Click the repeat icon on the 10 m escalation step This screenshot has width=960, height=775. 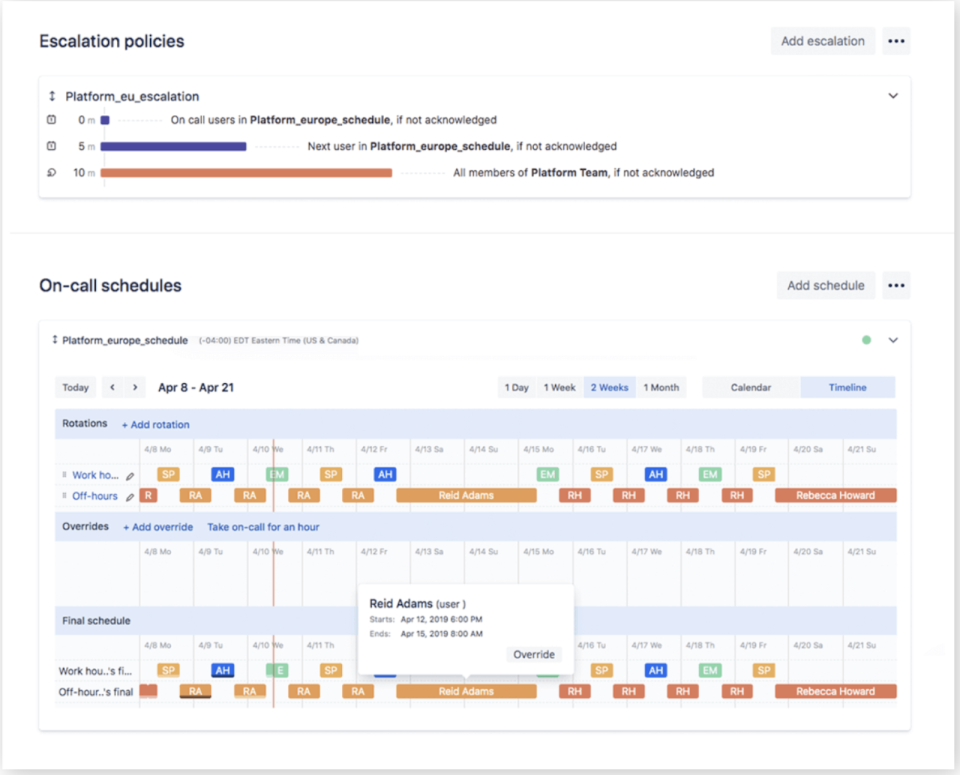click(x=51, y=173)
